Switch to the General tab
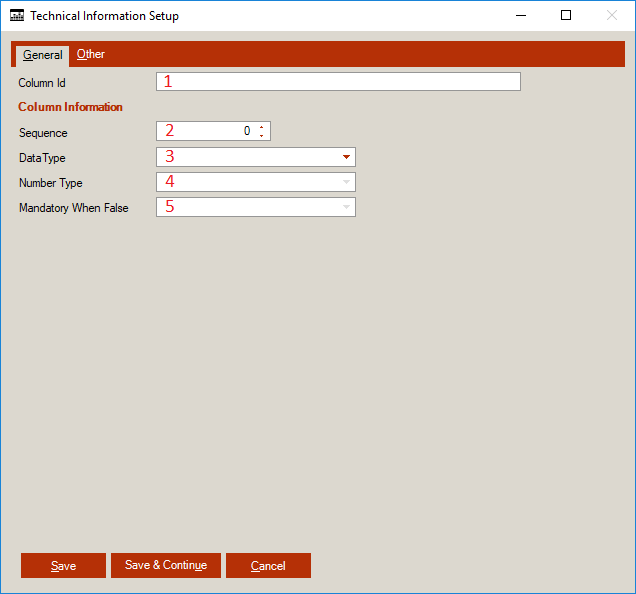 click(42, 55)
